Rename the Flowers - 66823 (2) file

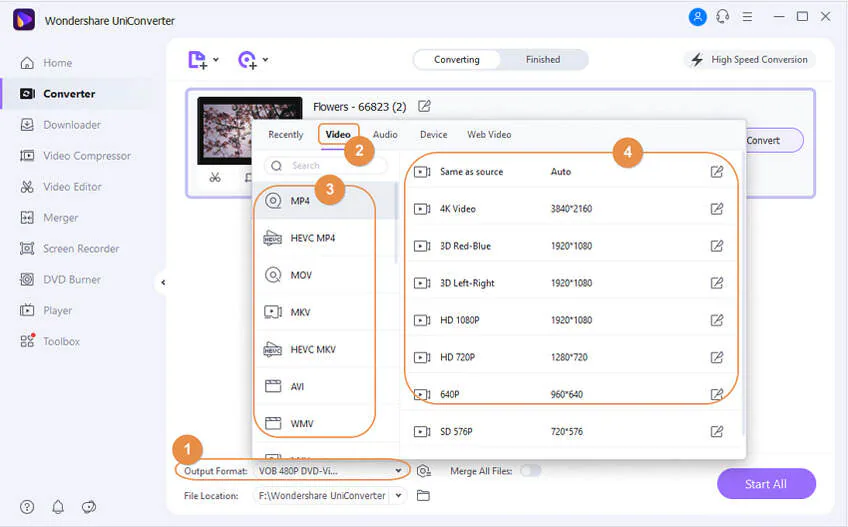coord(425,106)
